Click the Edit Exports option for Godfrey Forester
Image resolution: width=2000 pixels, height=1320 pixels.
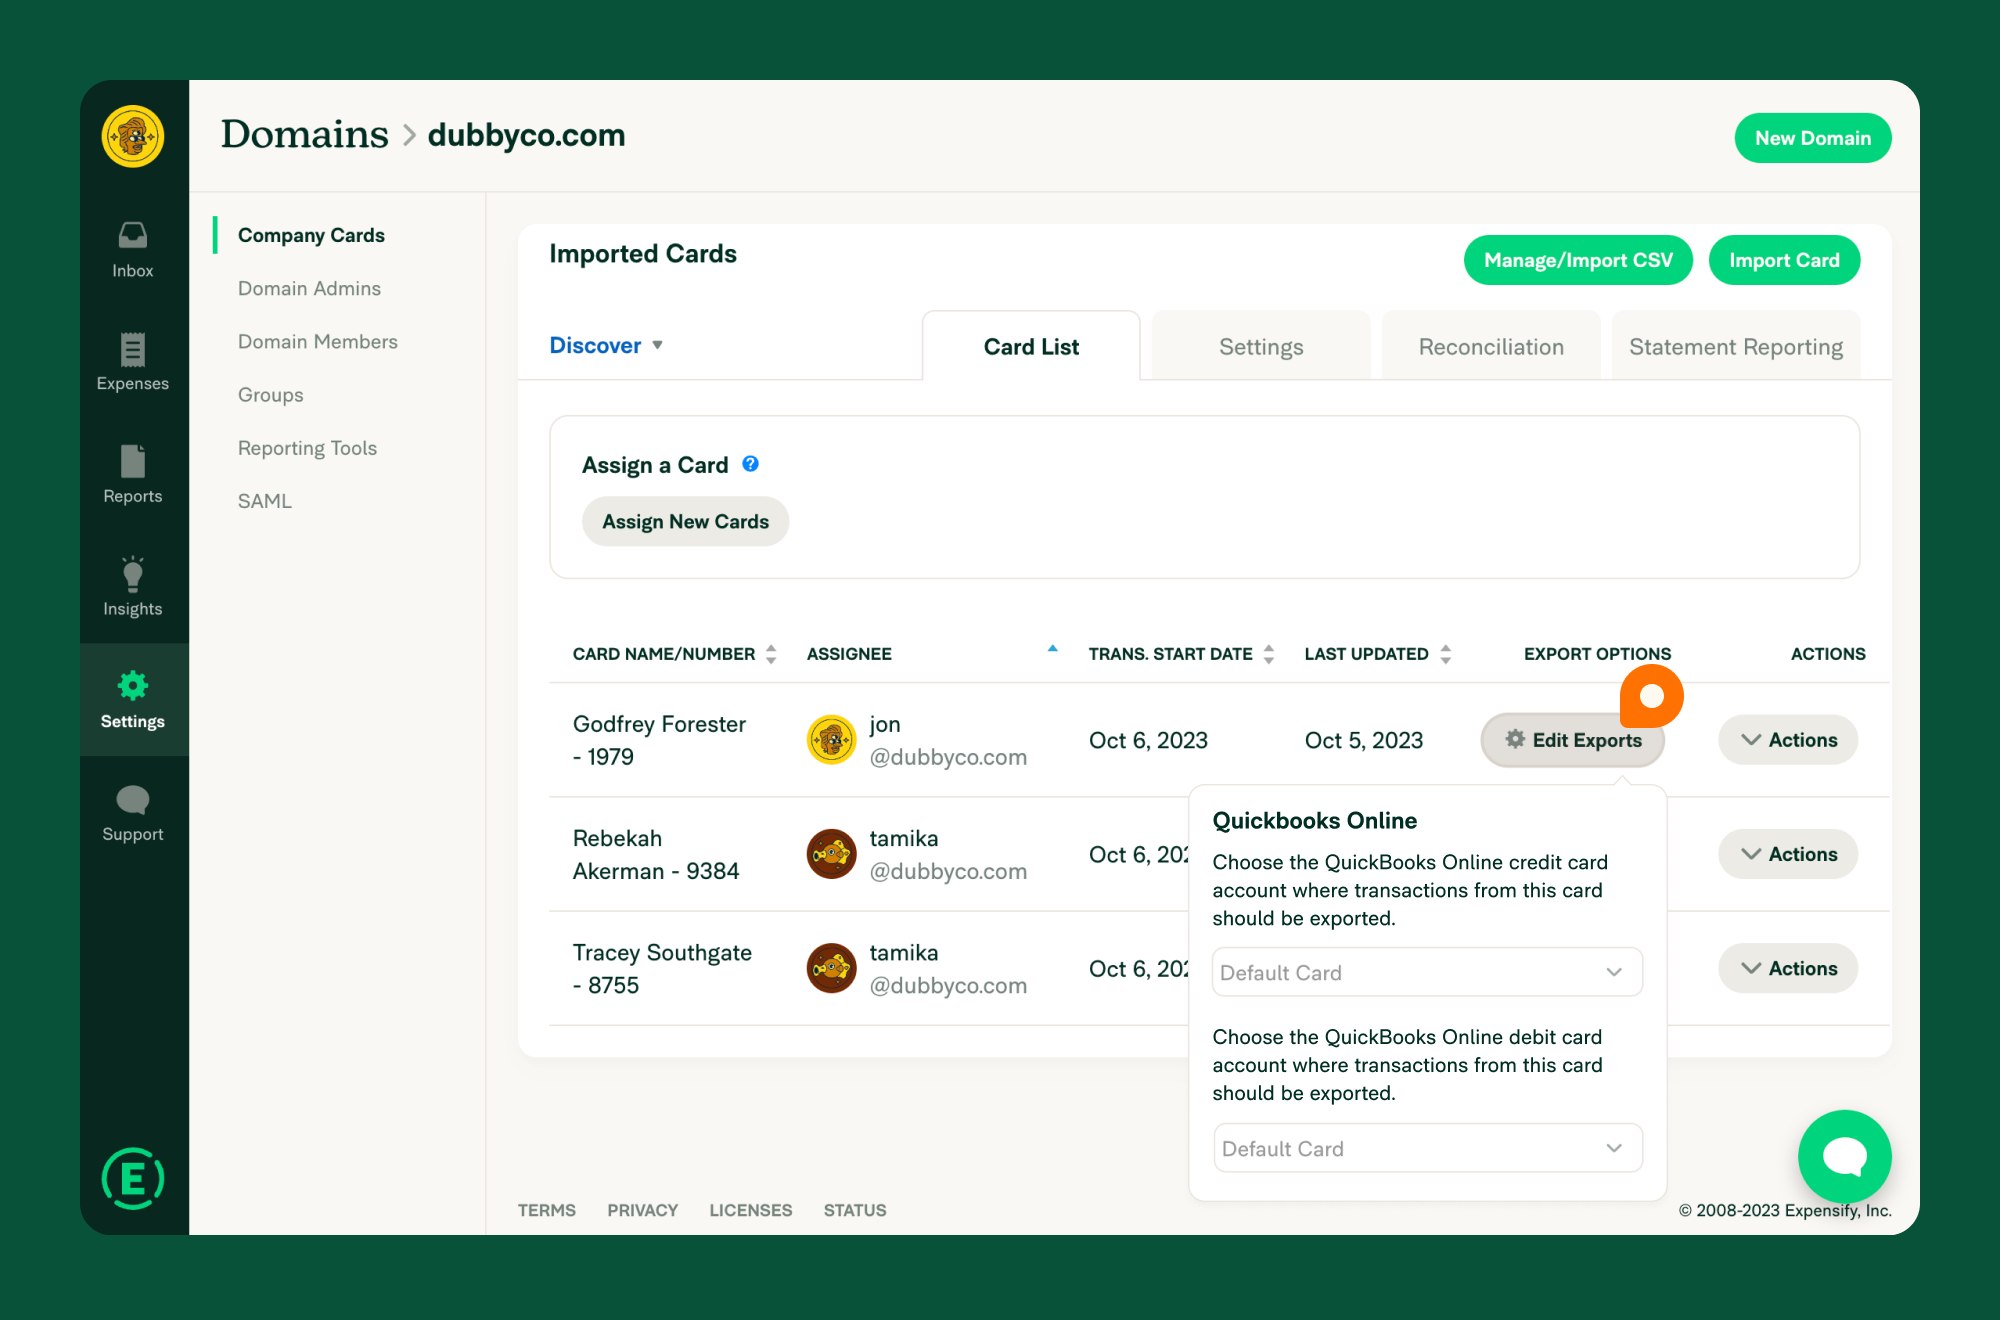point(1573,740)
